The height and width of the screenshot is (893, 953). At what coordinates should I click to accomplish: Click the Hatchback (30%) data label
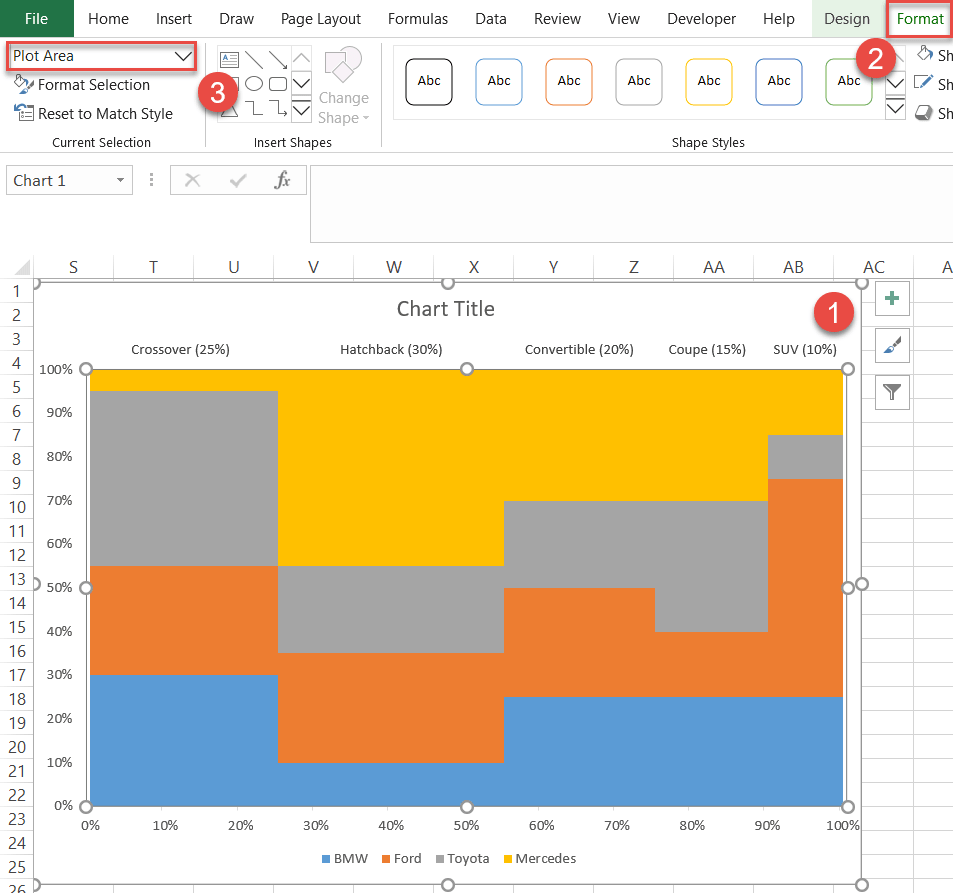[391, 350]
